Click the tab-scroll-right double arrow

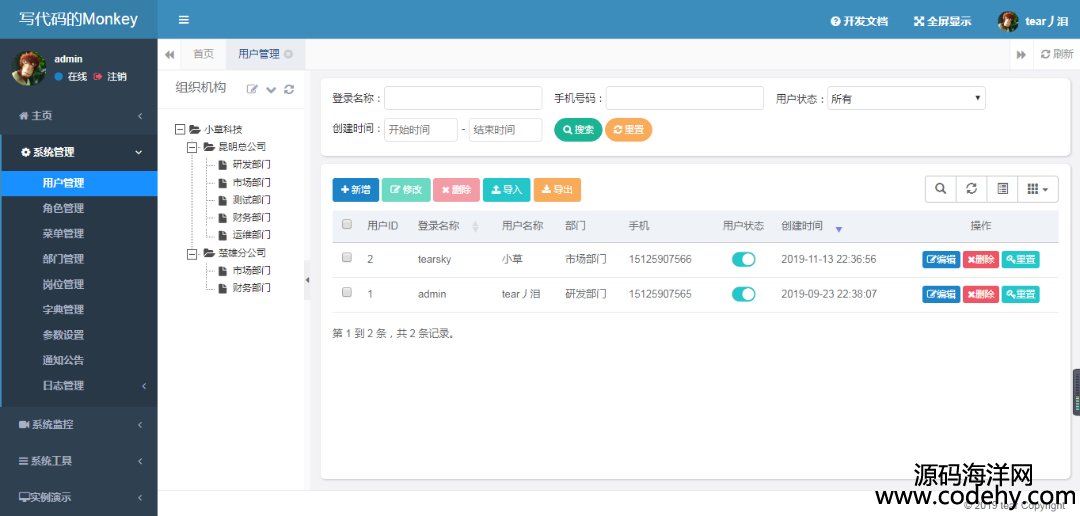click(1021, 54)
